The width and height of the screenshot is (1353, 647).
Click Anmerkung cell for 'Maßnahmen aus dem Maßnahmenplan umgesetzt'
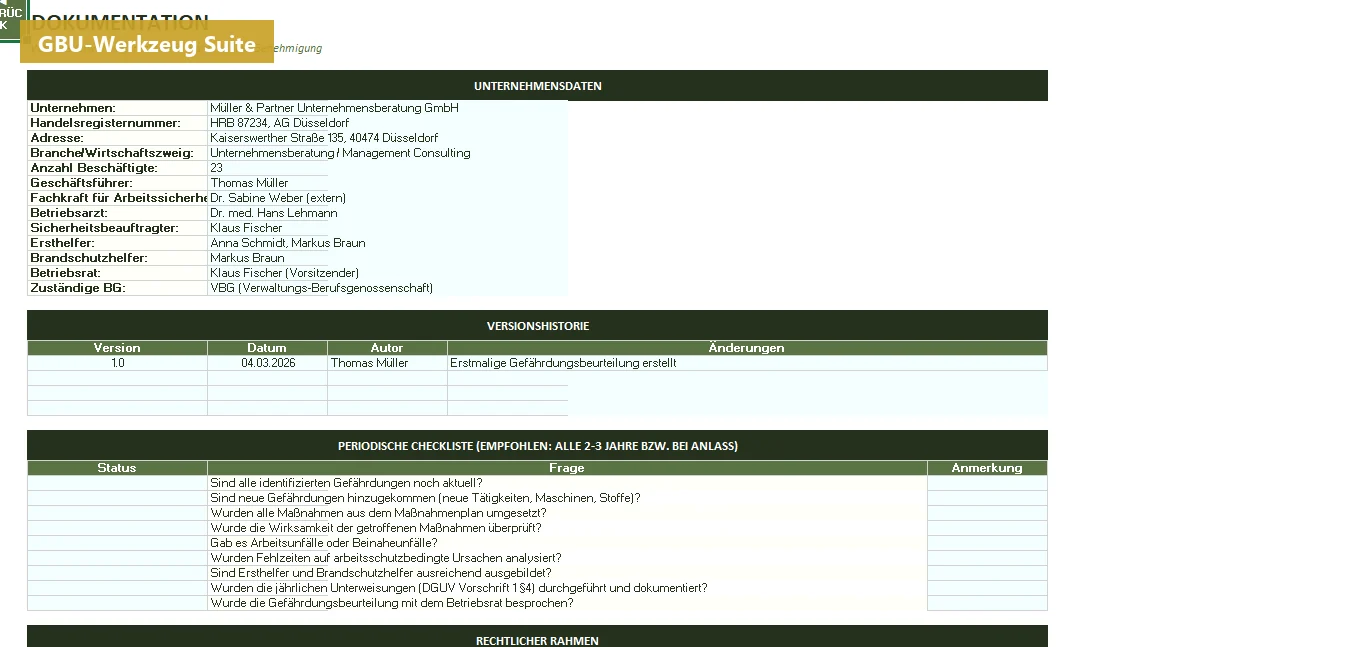pos(987,513)
